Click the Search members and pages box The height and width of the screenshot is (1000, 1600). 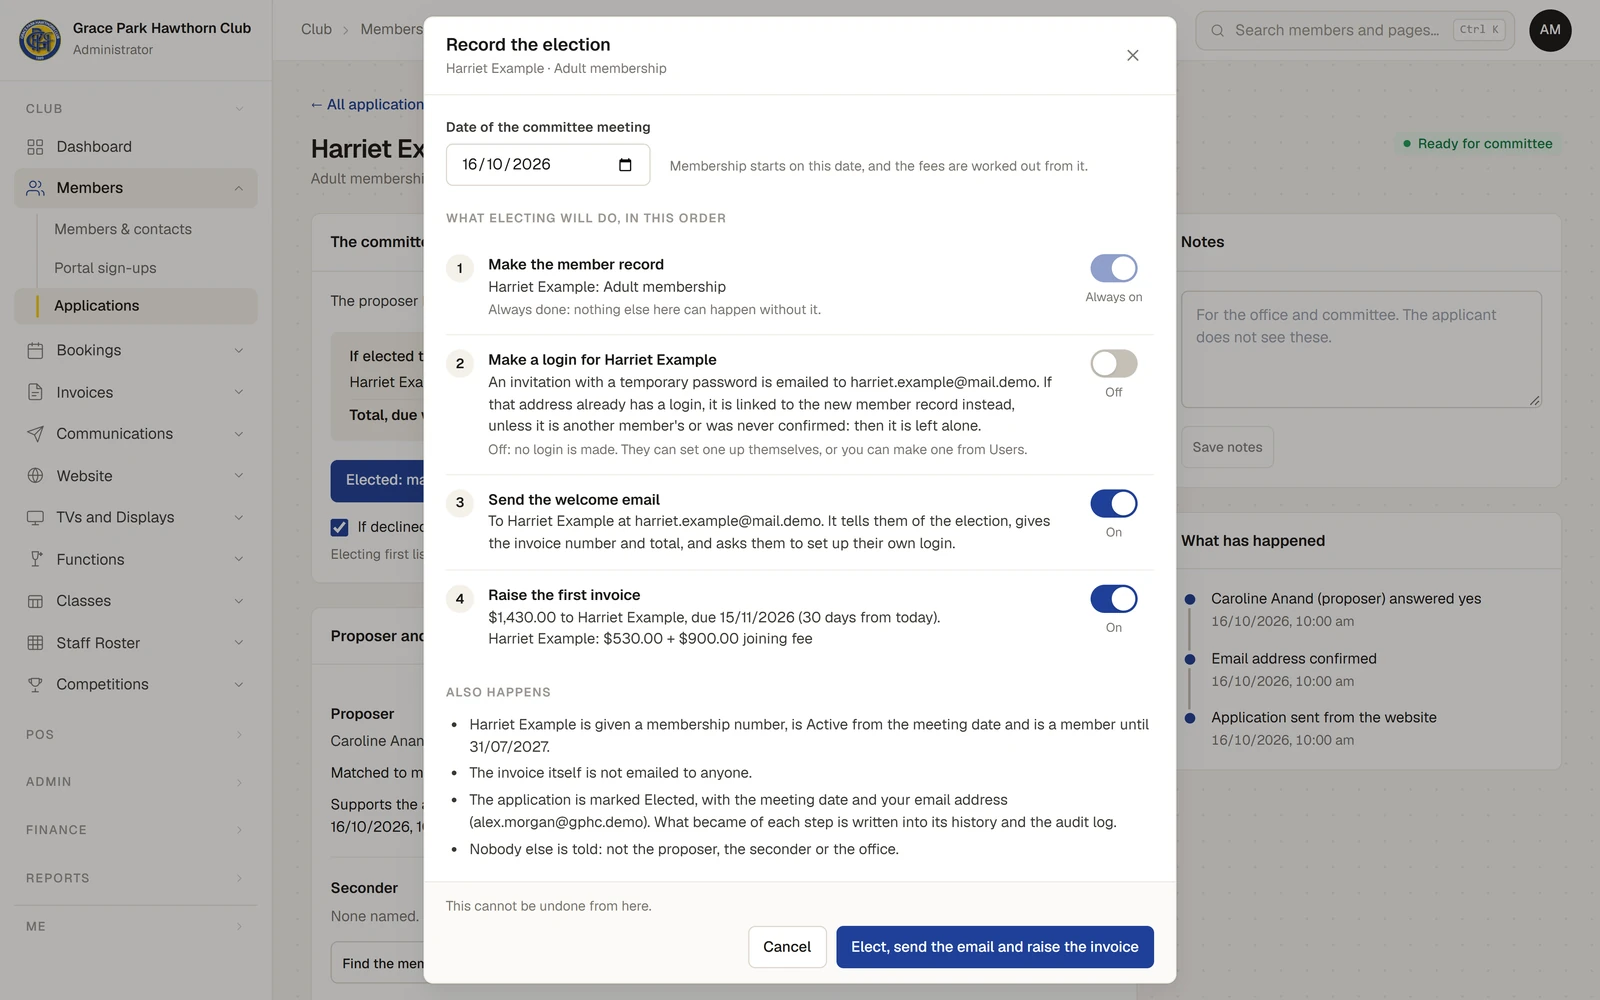tap(1355, 31)
